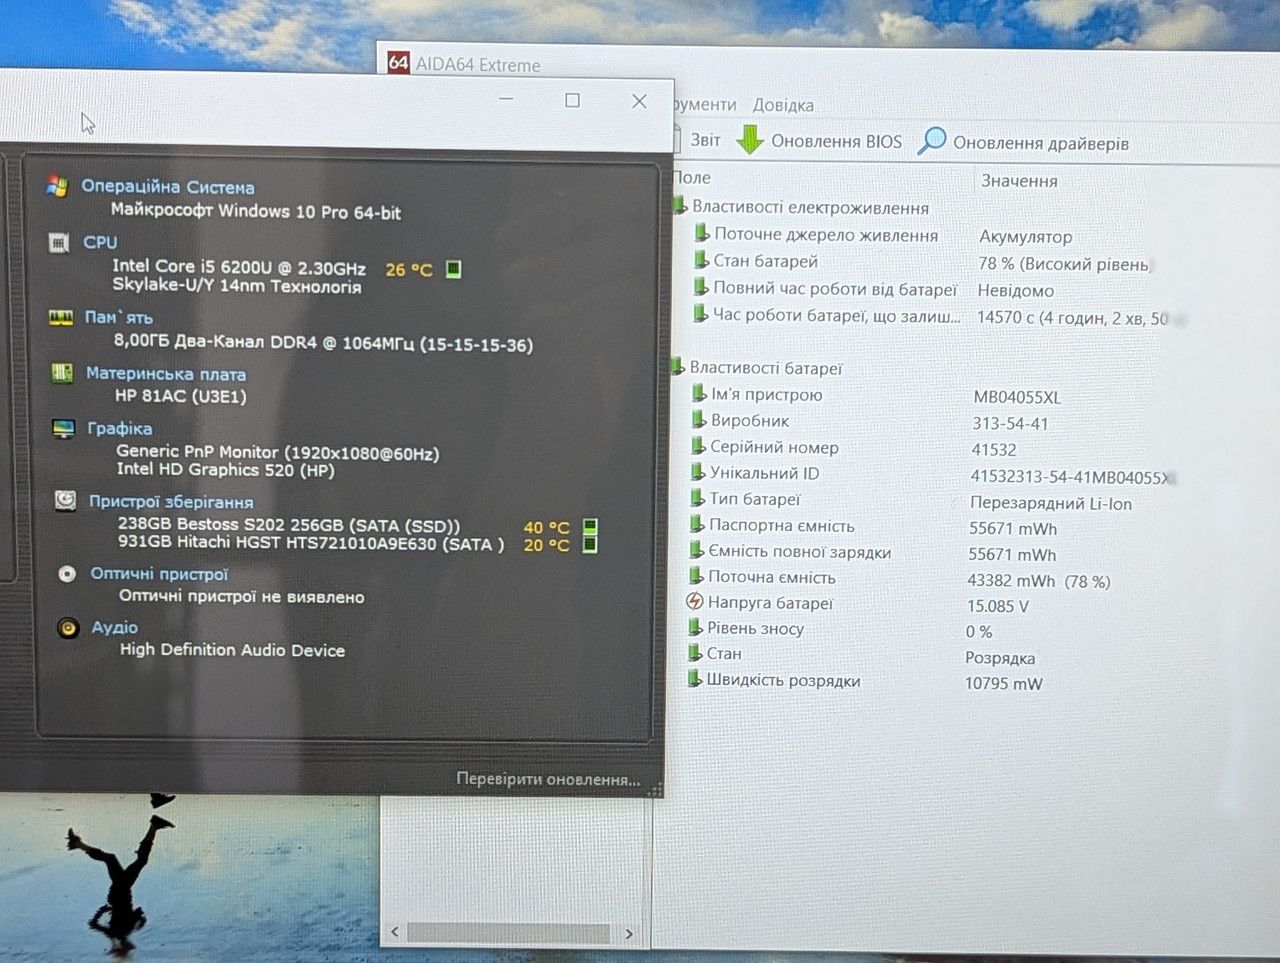Image resolution: width=1280 pixels, height=963 pixels.
Task: Click the Значення column header
Action: coord(1019,181)
